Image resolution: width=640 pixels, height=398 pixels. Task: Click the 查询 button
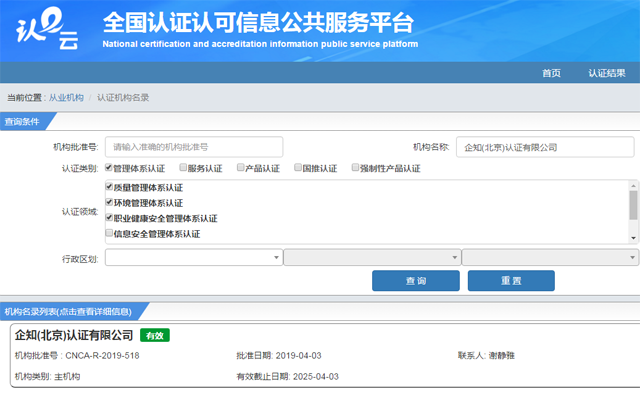[x=416, y=281]
